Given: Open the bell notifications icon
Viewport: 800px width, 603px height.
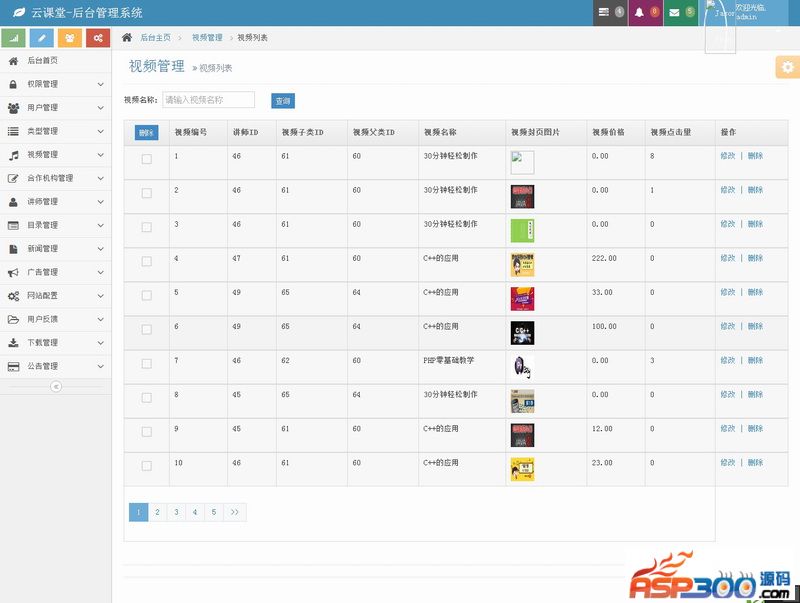Looking at the screenshot, I should [x=639, y=12].
